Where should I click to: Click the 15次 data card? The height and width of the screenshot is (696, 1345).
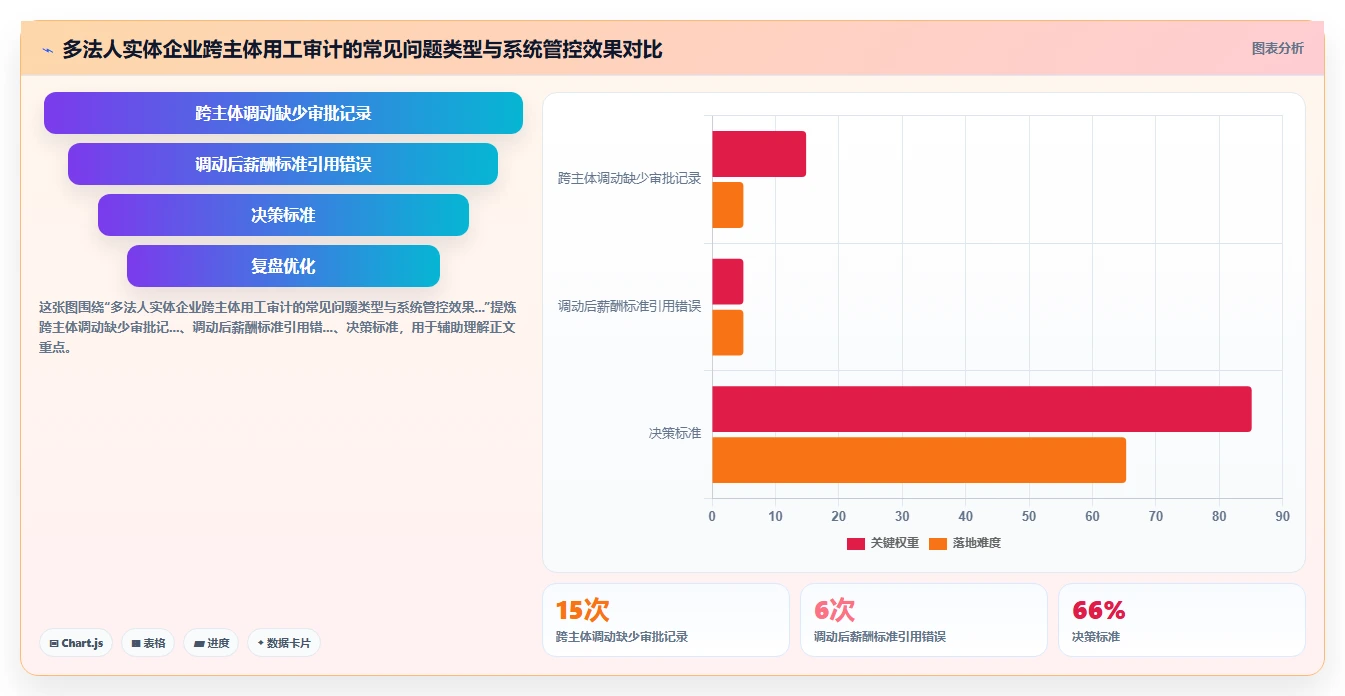[666, 620]
